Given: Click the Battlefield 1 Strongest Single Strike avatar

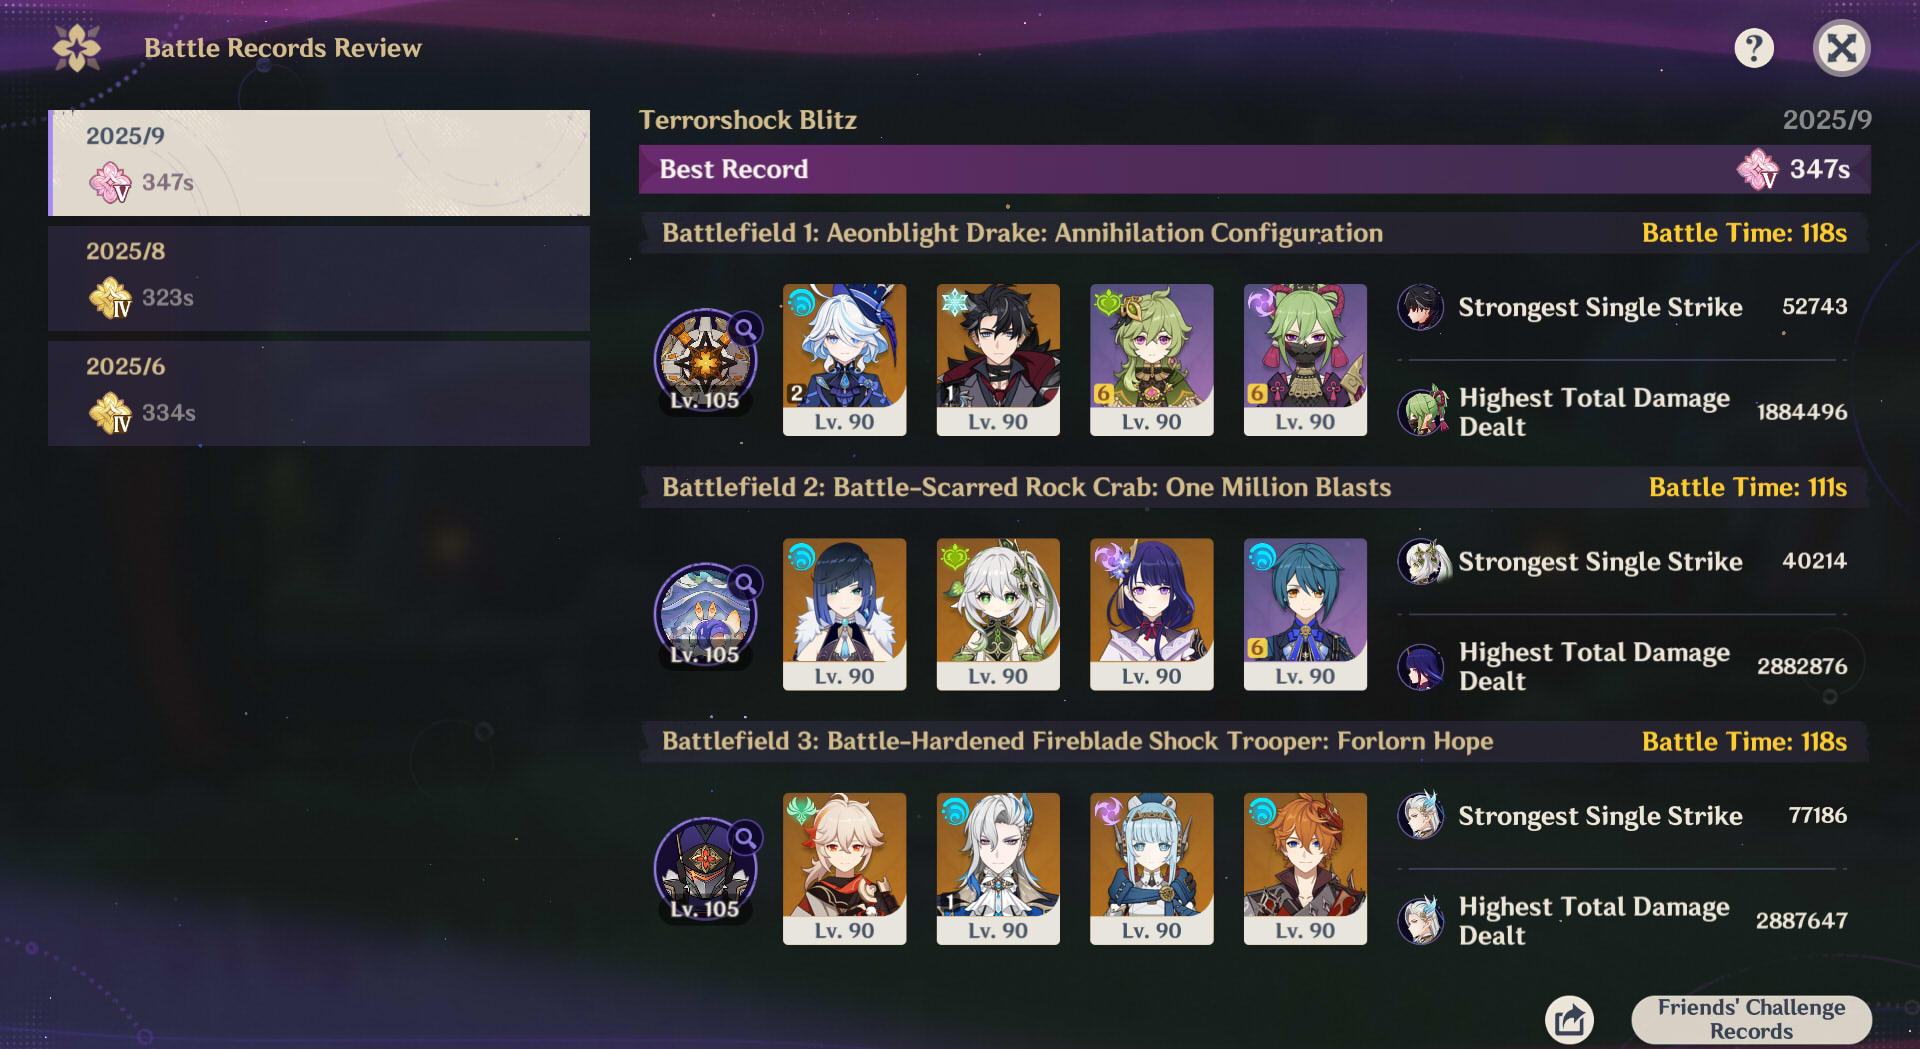Looking at the screenshot, I should tap(1420, 307).
